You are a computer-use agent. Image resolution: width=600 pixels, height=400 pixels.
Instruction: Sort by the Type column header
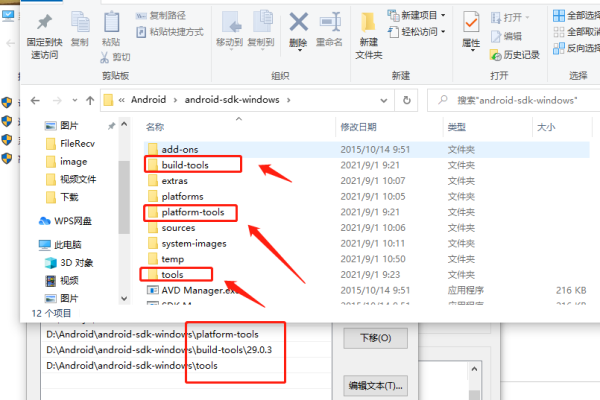[457, 127]
